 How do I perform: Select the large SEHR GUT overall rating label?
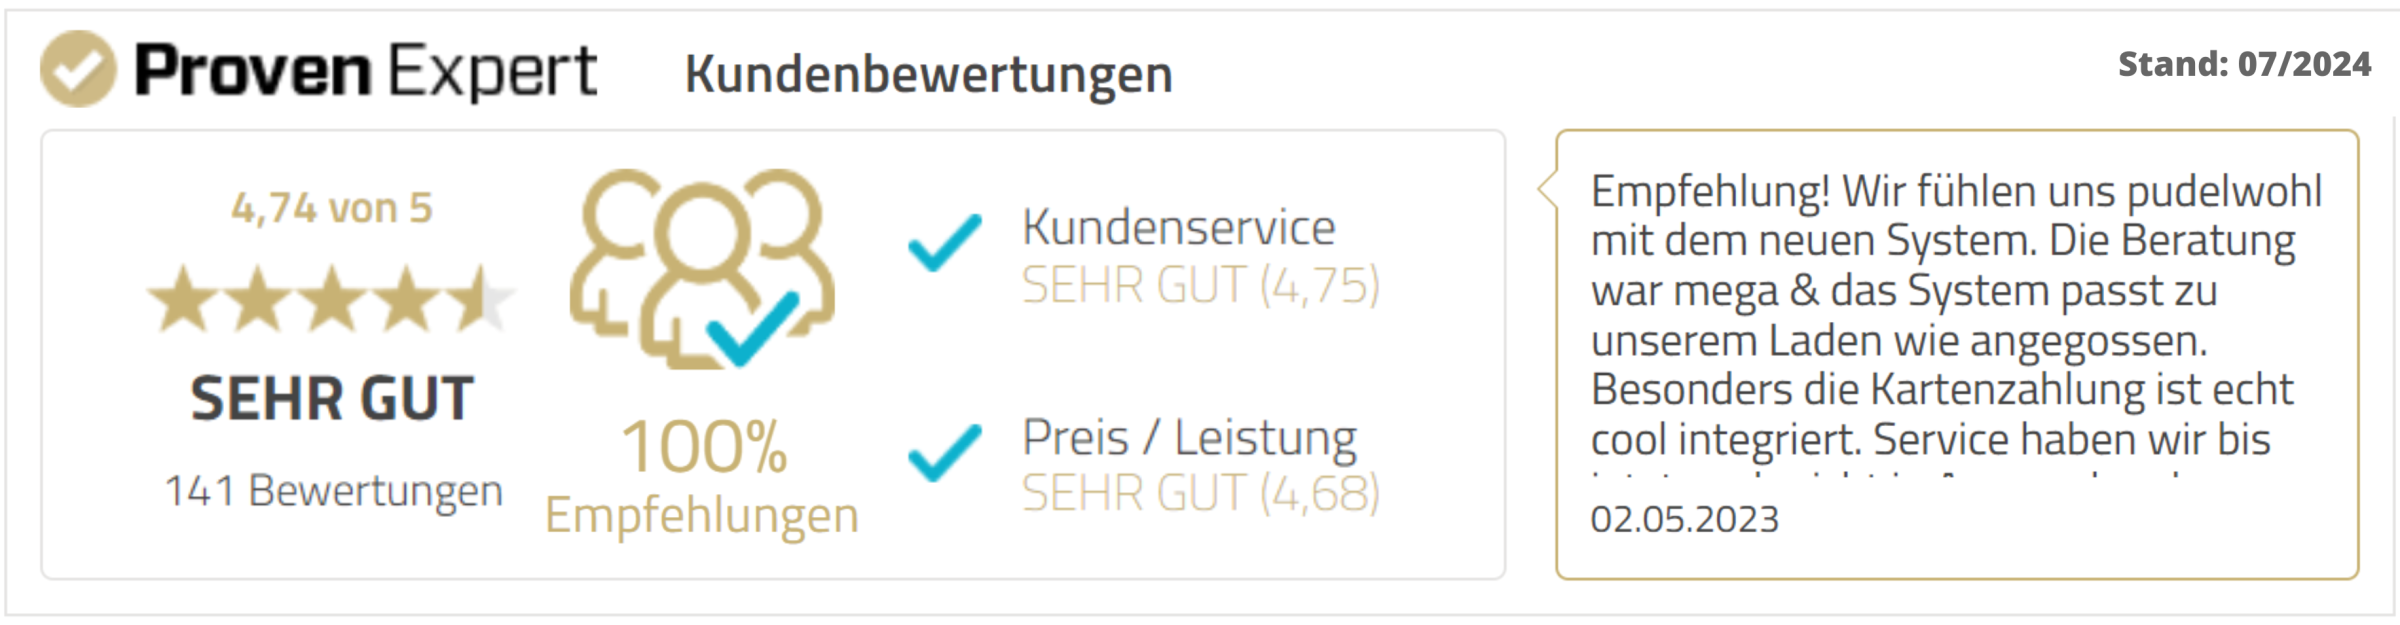click(x=332, y=398)
